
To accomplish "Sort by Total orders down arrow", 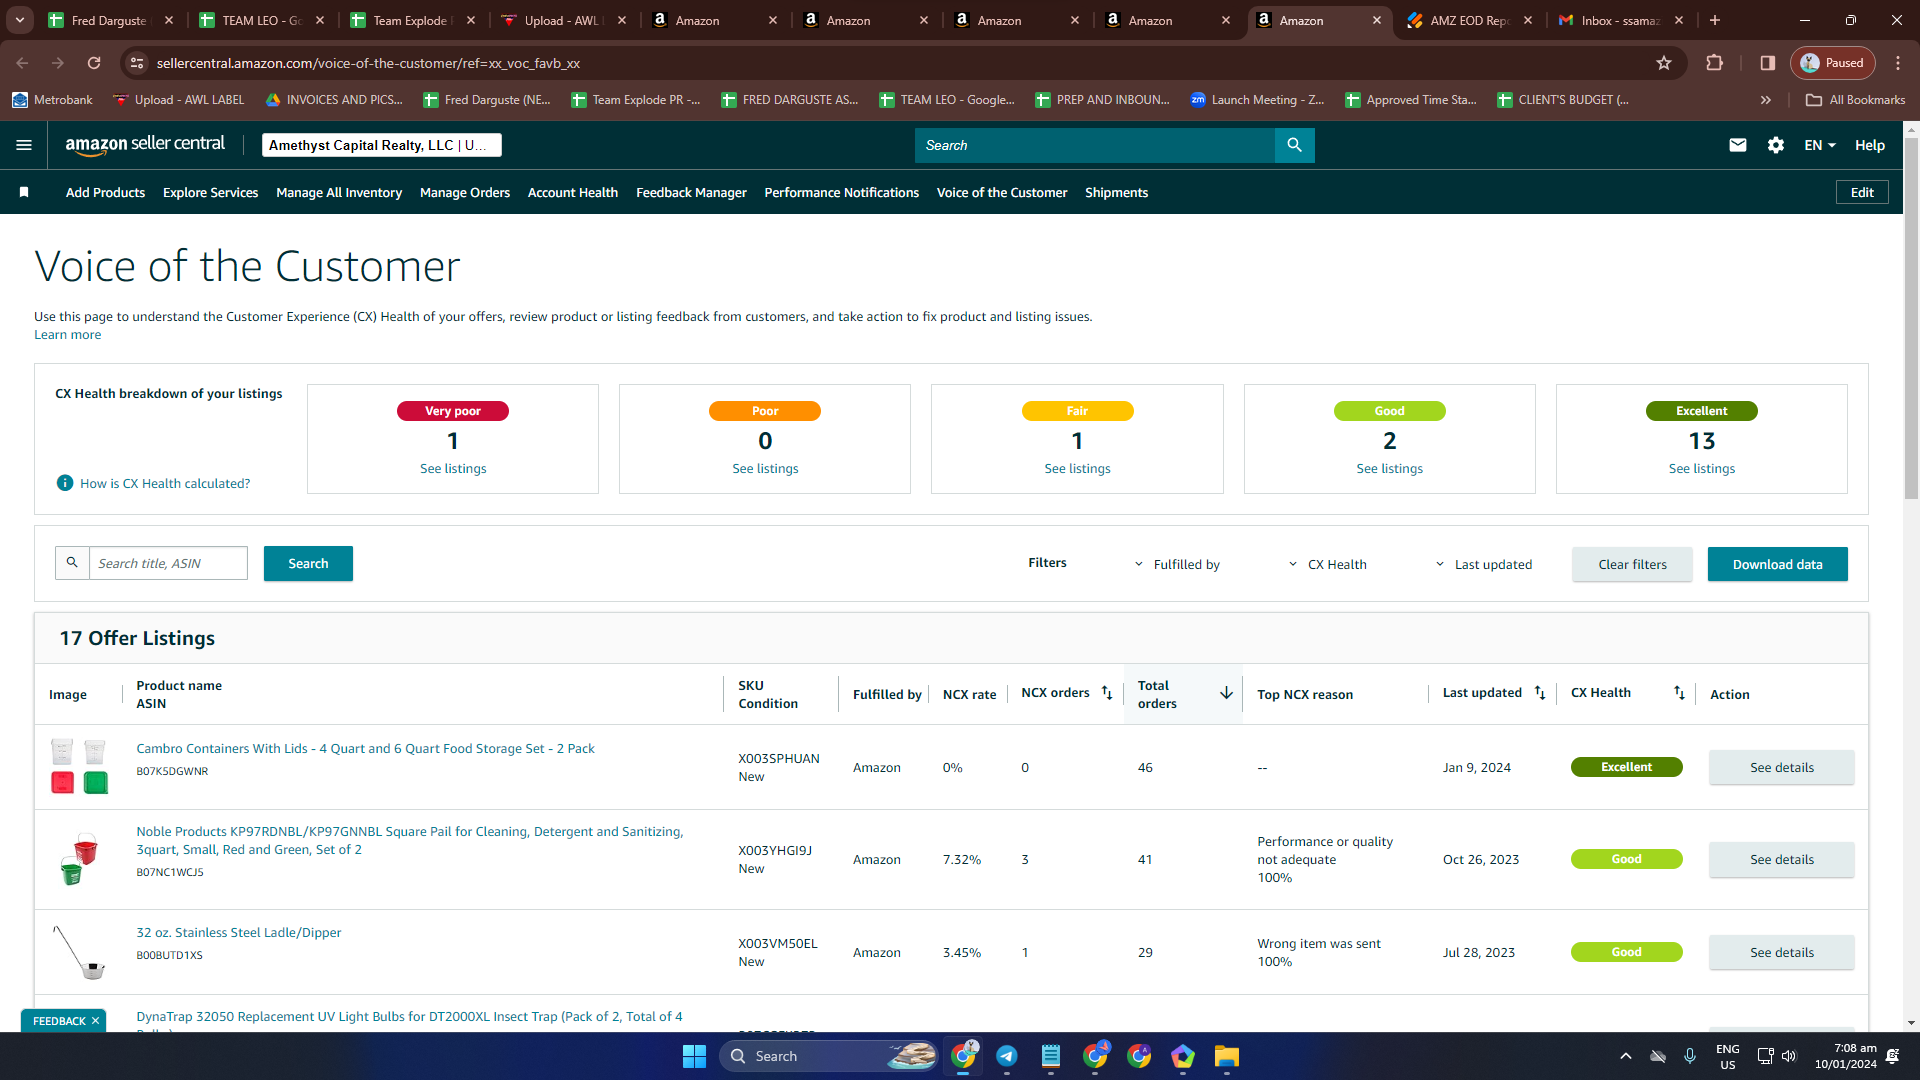I will (1226, 693).
